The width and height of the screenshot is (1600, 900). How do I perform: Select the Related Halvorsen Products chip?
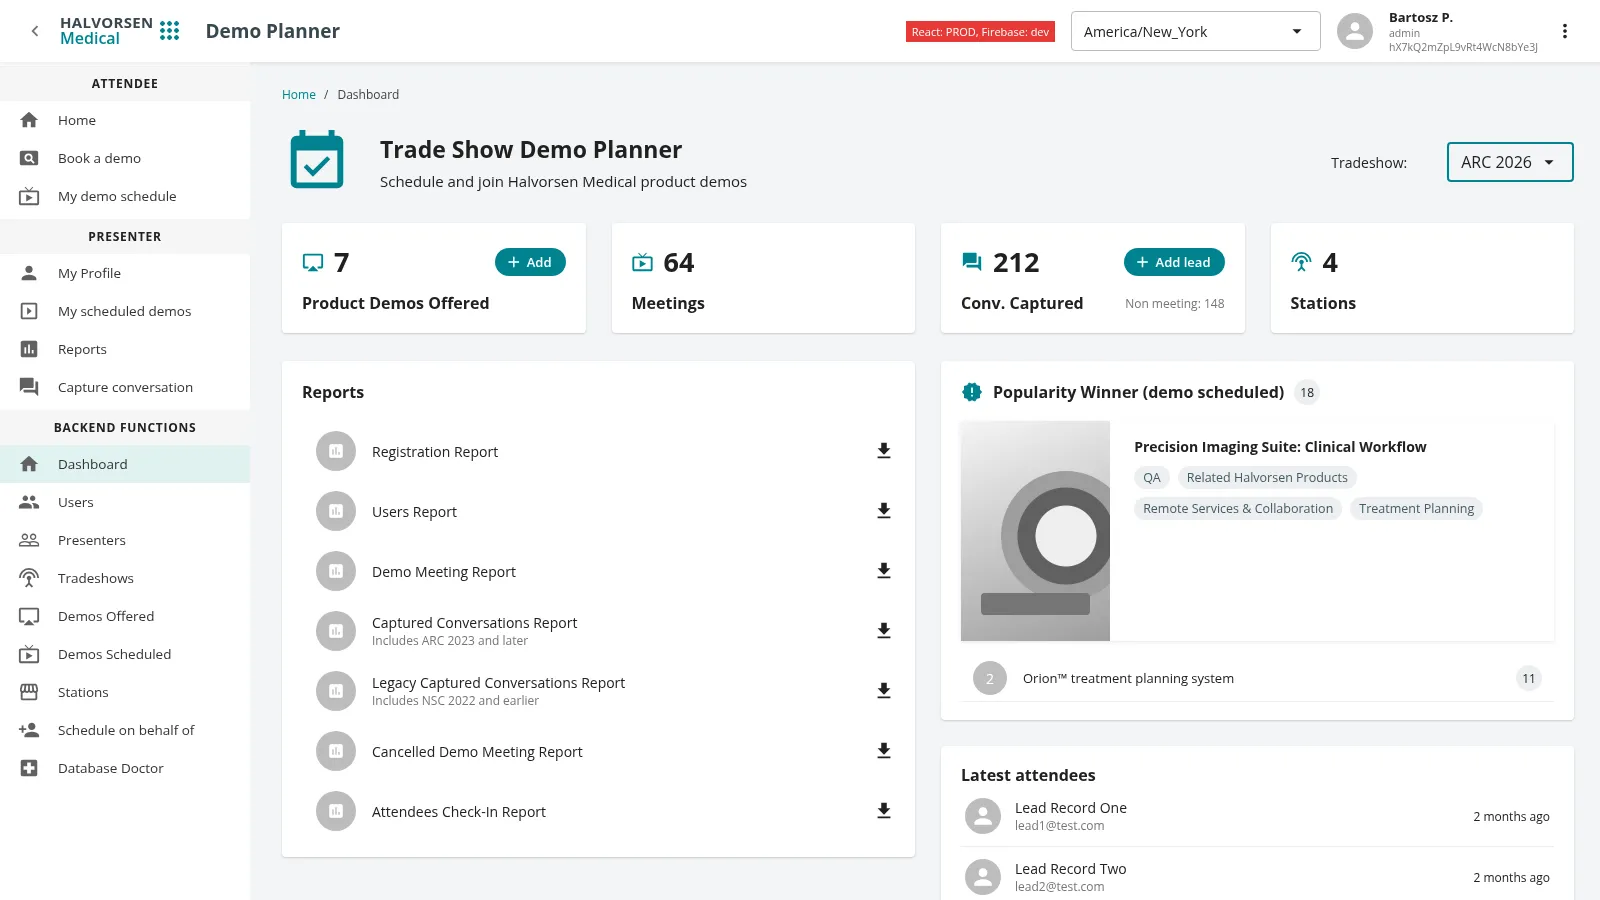(1267, 477)
